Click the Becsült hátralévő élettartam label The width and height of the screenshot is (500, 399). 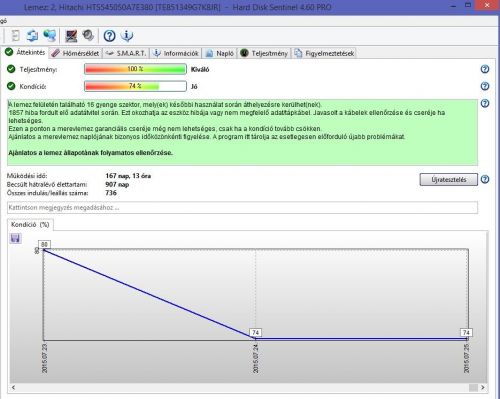tap(47, 184)
